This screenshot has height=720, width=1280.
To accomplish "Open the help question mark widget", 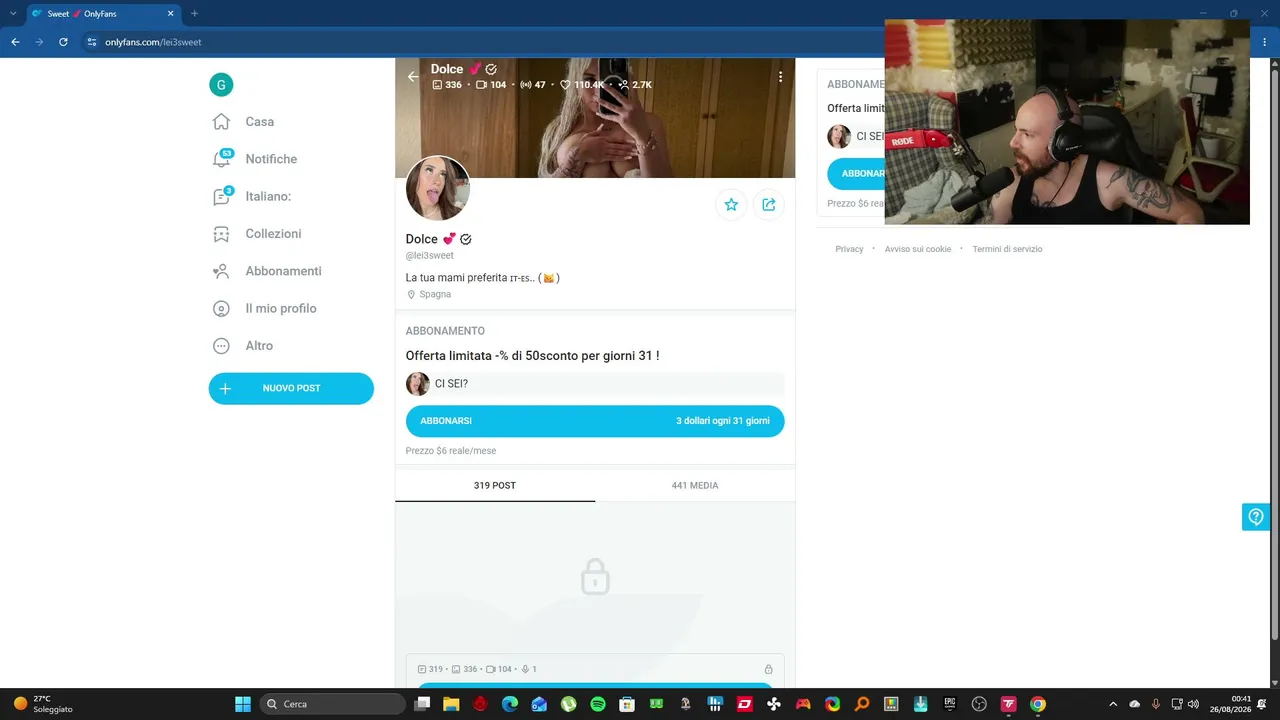I will coord(1256,516).
